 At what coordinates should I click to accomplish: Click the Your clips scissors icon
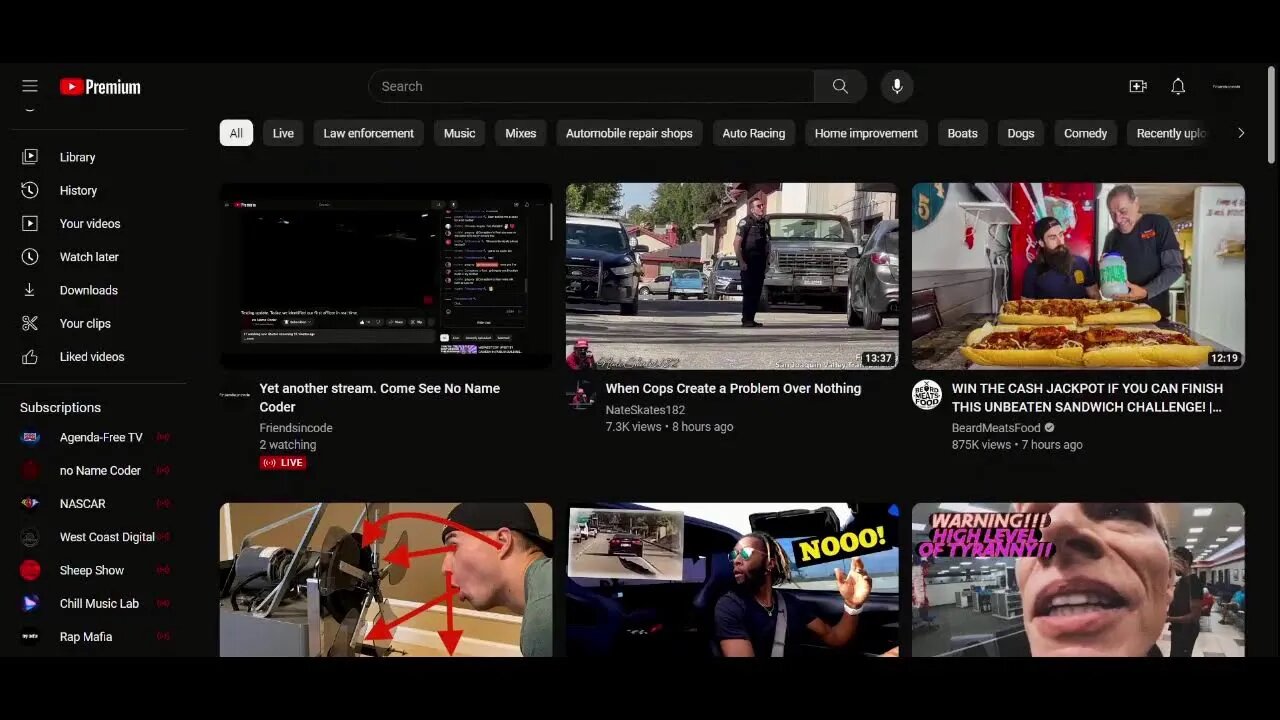pyautogui.click(x=30, y=323)
